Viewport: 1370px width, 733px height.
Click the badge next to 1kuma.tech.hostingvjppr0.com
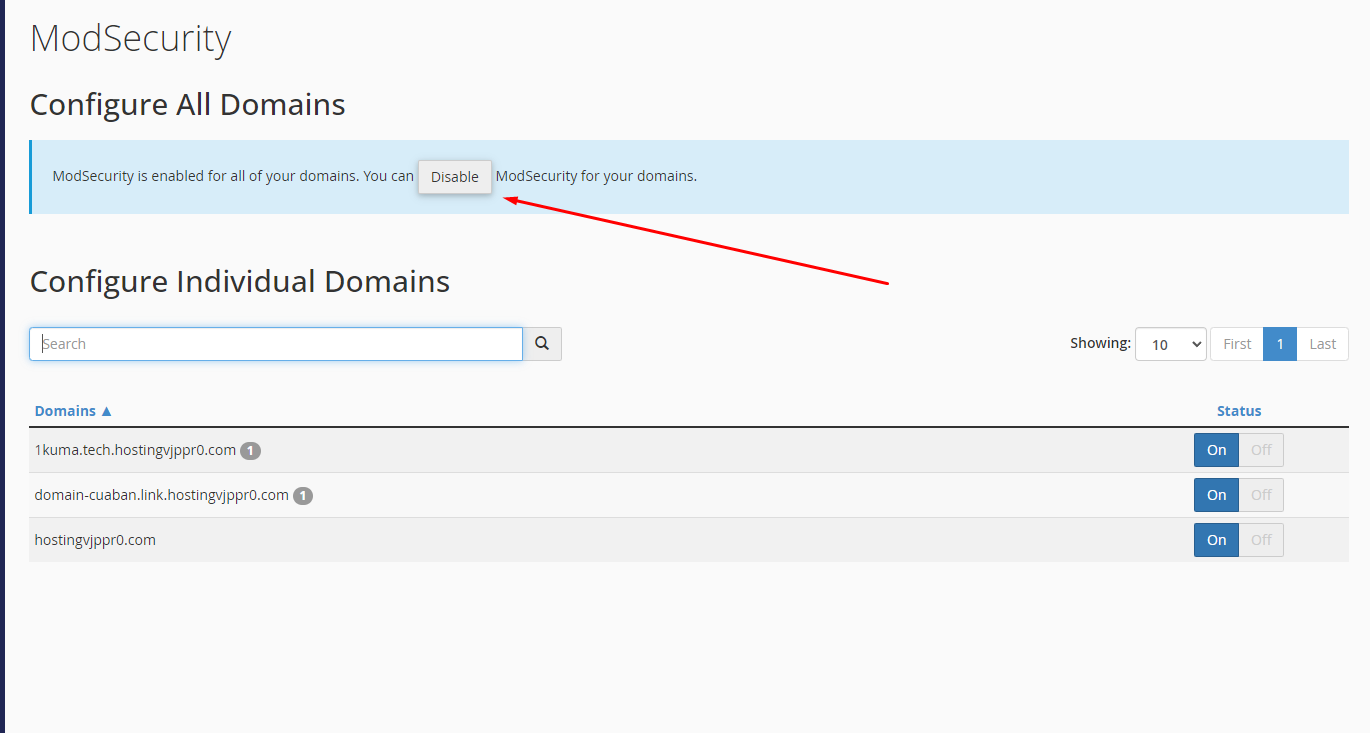point(250,451)
